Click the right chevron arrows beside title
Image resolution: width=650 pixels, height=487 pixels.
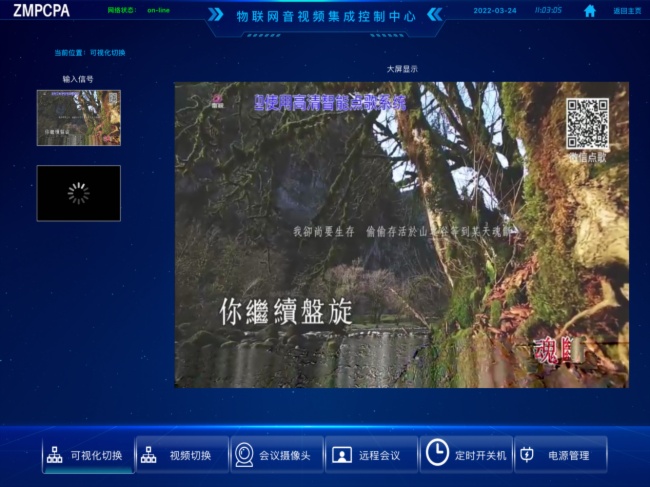click(x=434, y=15)
